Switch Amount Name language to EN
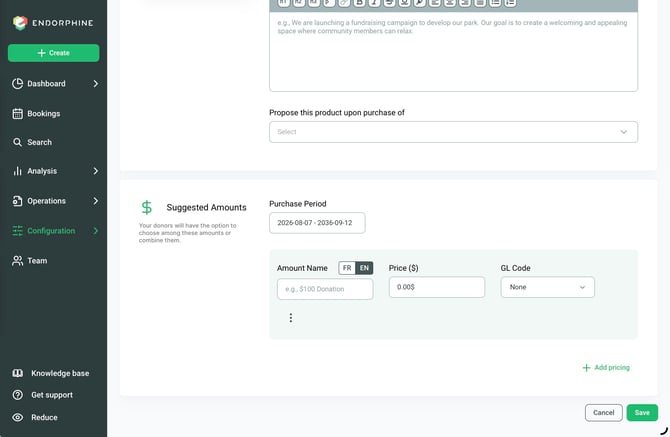 click(x=364, y=268)
